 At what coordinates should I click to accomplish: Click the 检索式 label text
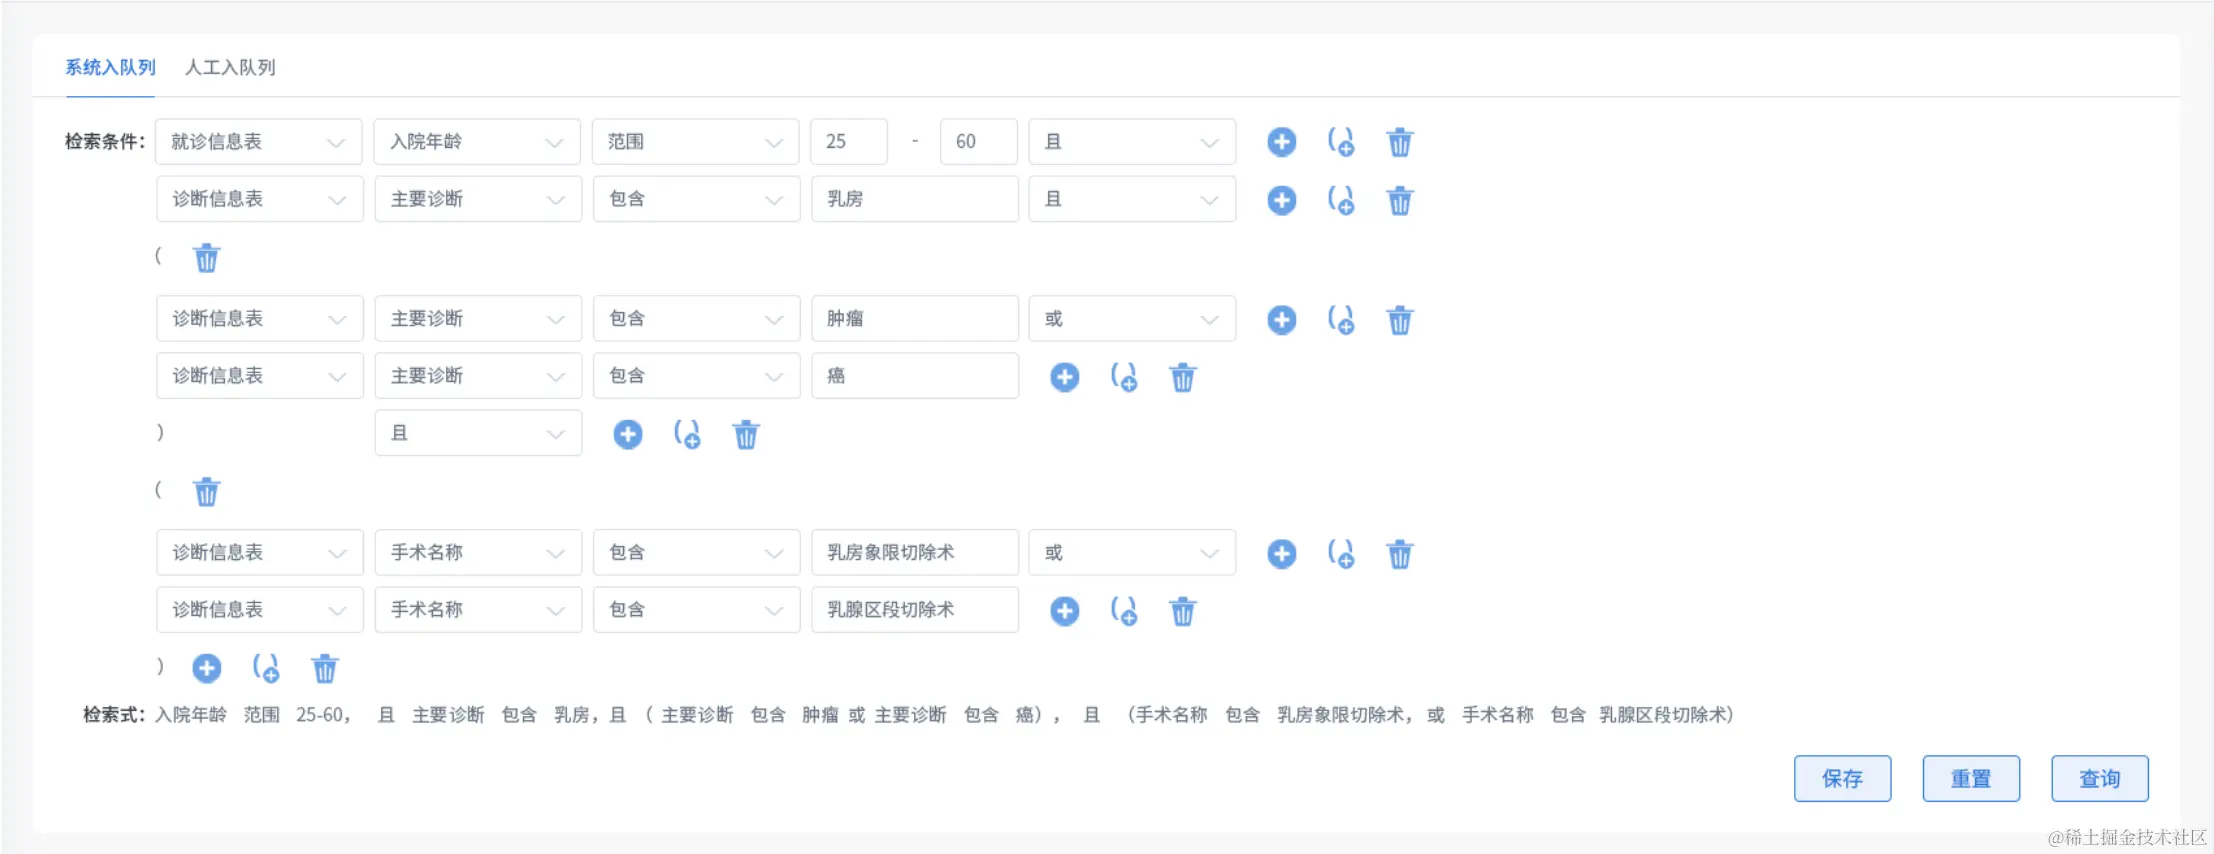pyautogui.click(x=114, y=715)
